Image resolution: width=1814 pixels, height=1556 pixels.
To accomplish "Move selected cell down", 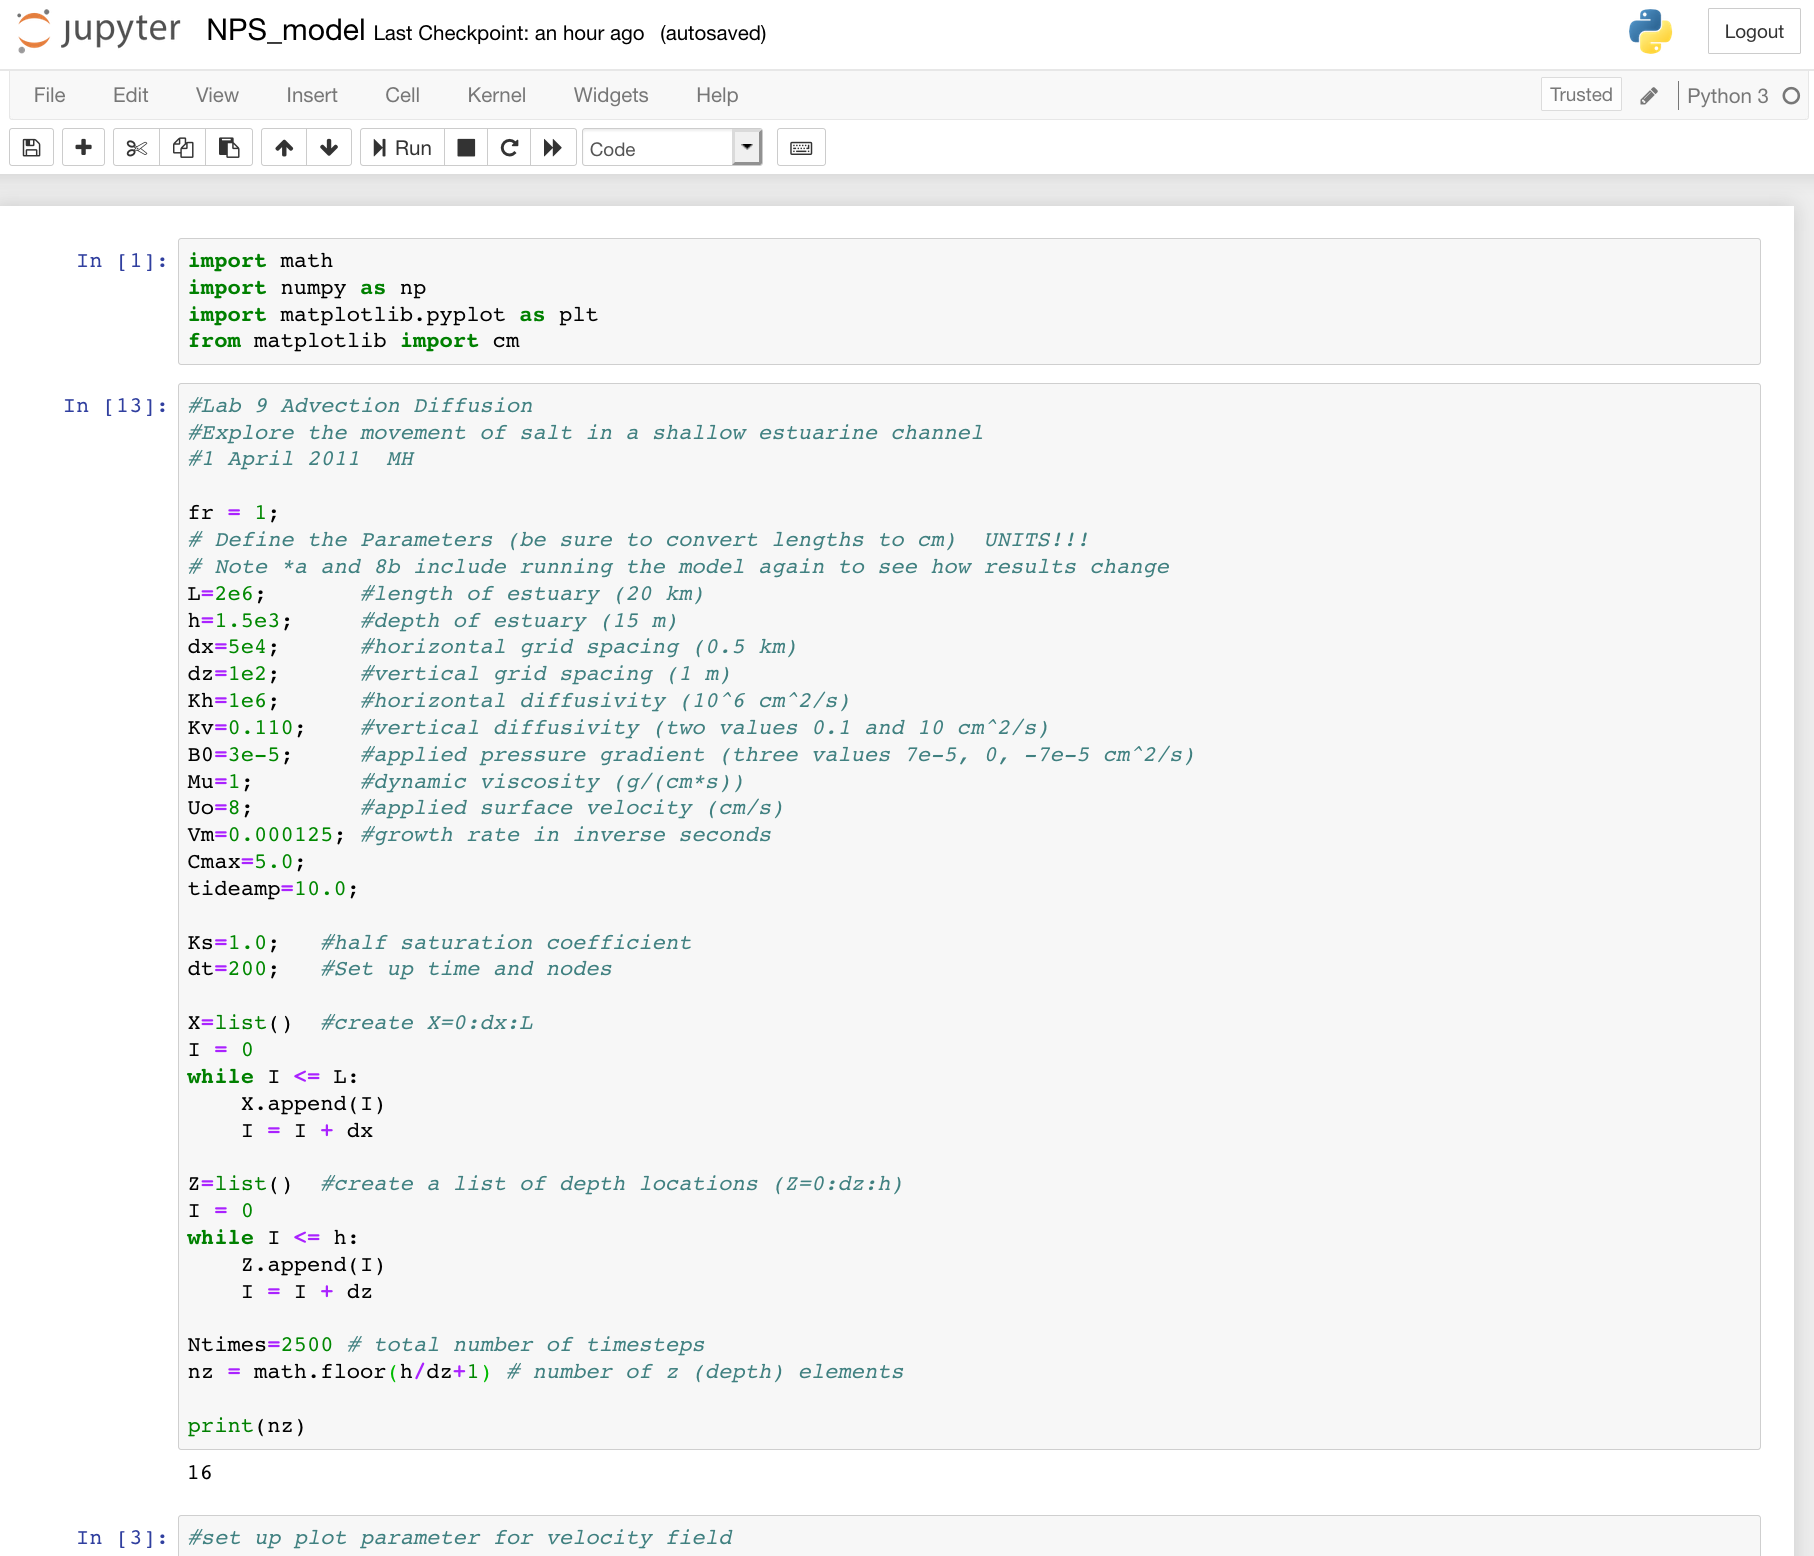I will [329, 148].
